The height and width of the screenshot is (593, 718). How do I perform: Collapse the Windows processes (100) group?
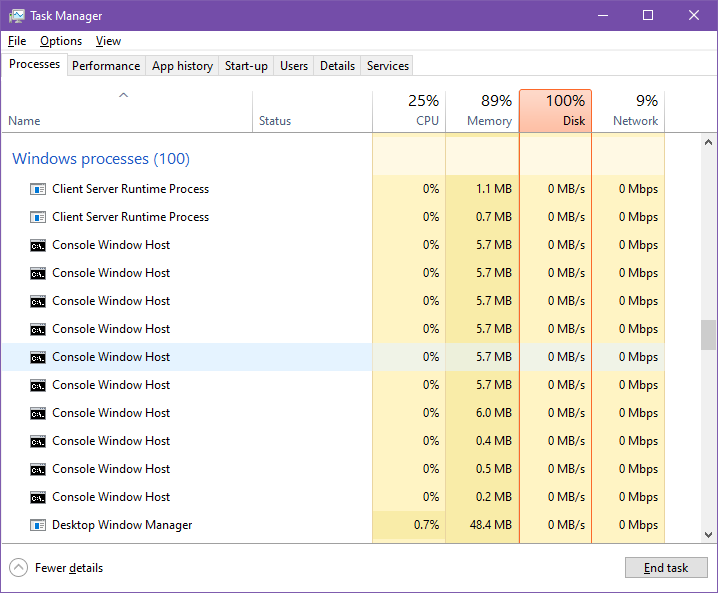click(x=100, y=159)
